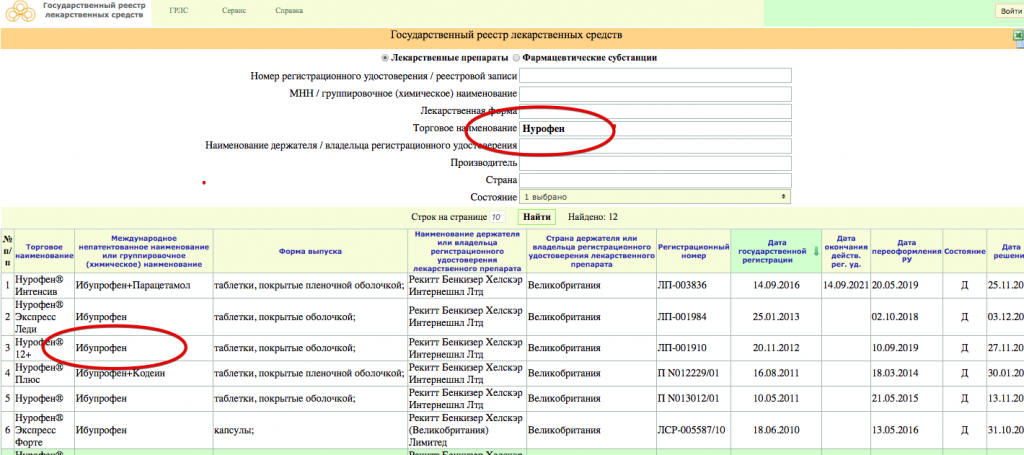The height and width of the screenshot is (455, 1024).
Task: Export results via the Excel icon
Action: pyautogui.click(x=1018, y=37)
